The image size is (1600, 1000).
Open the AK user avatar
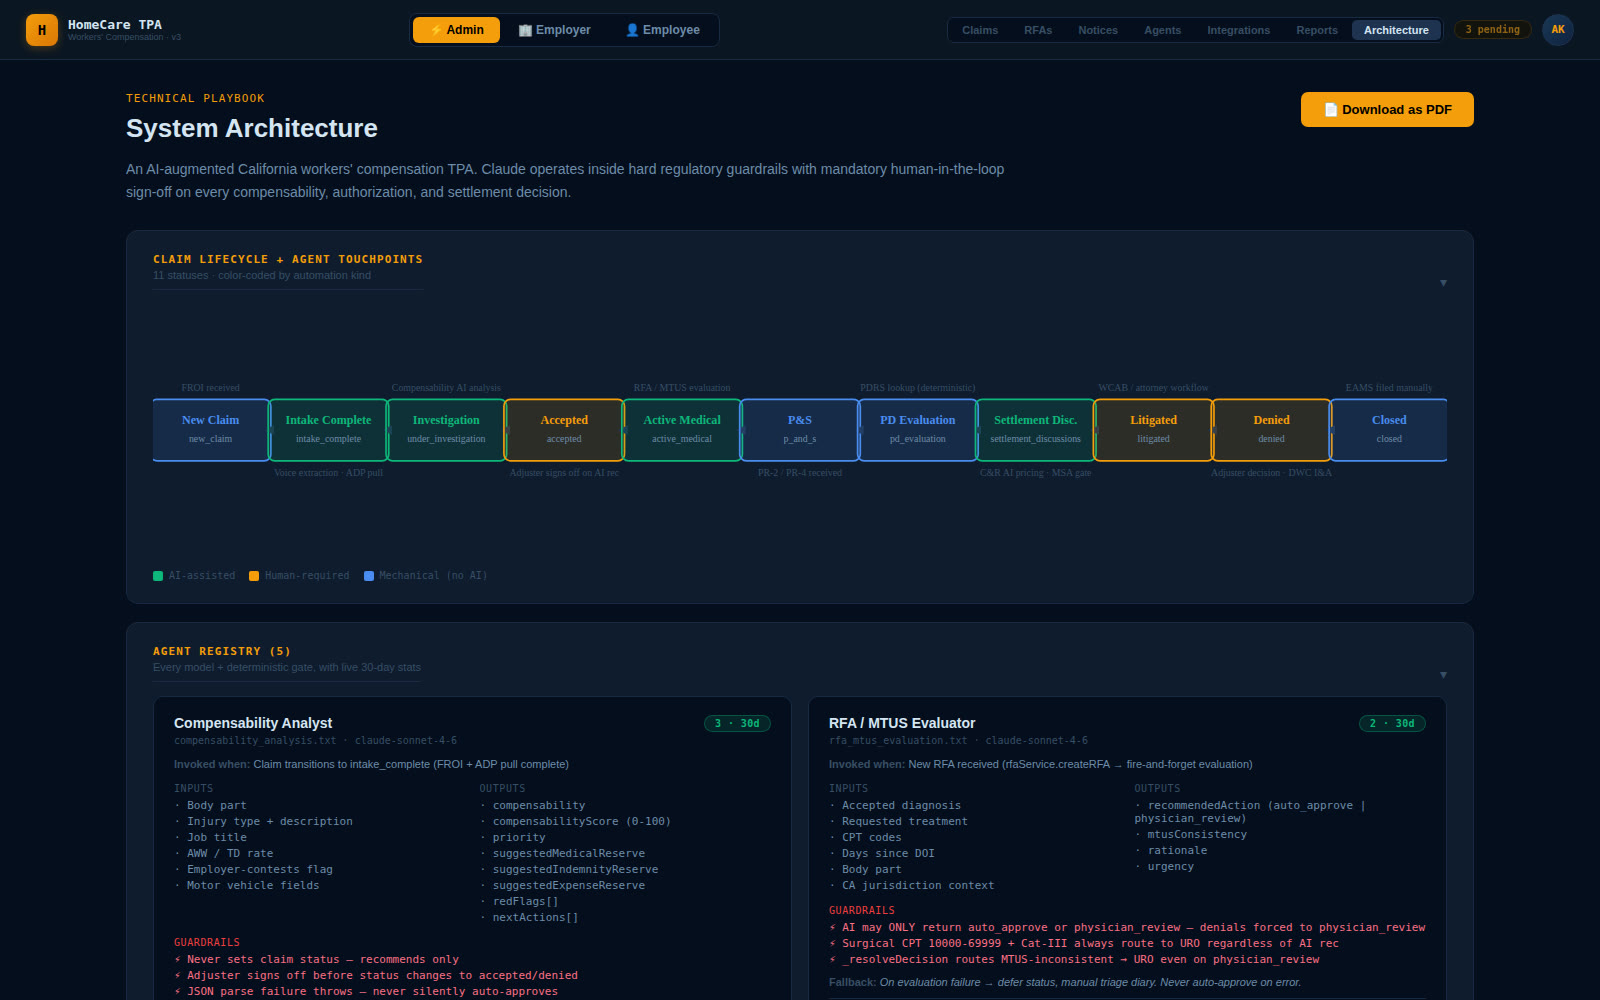coord(1558,30)
